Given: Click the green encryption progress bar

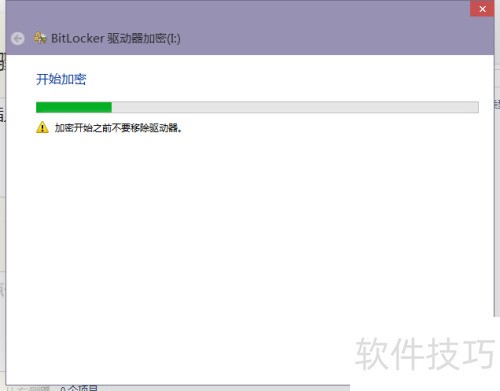Looking at the screenshot, I should point(257,107).
